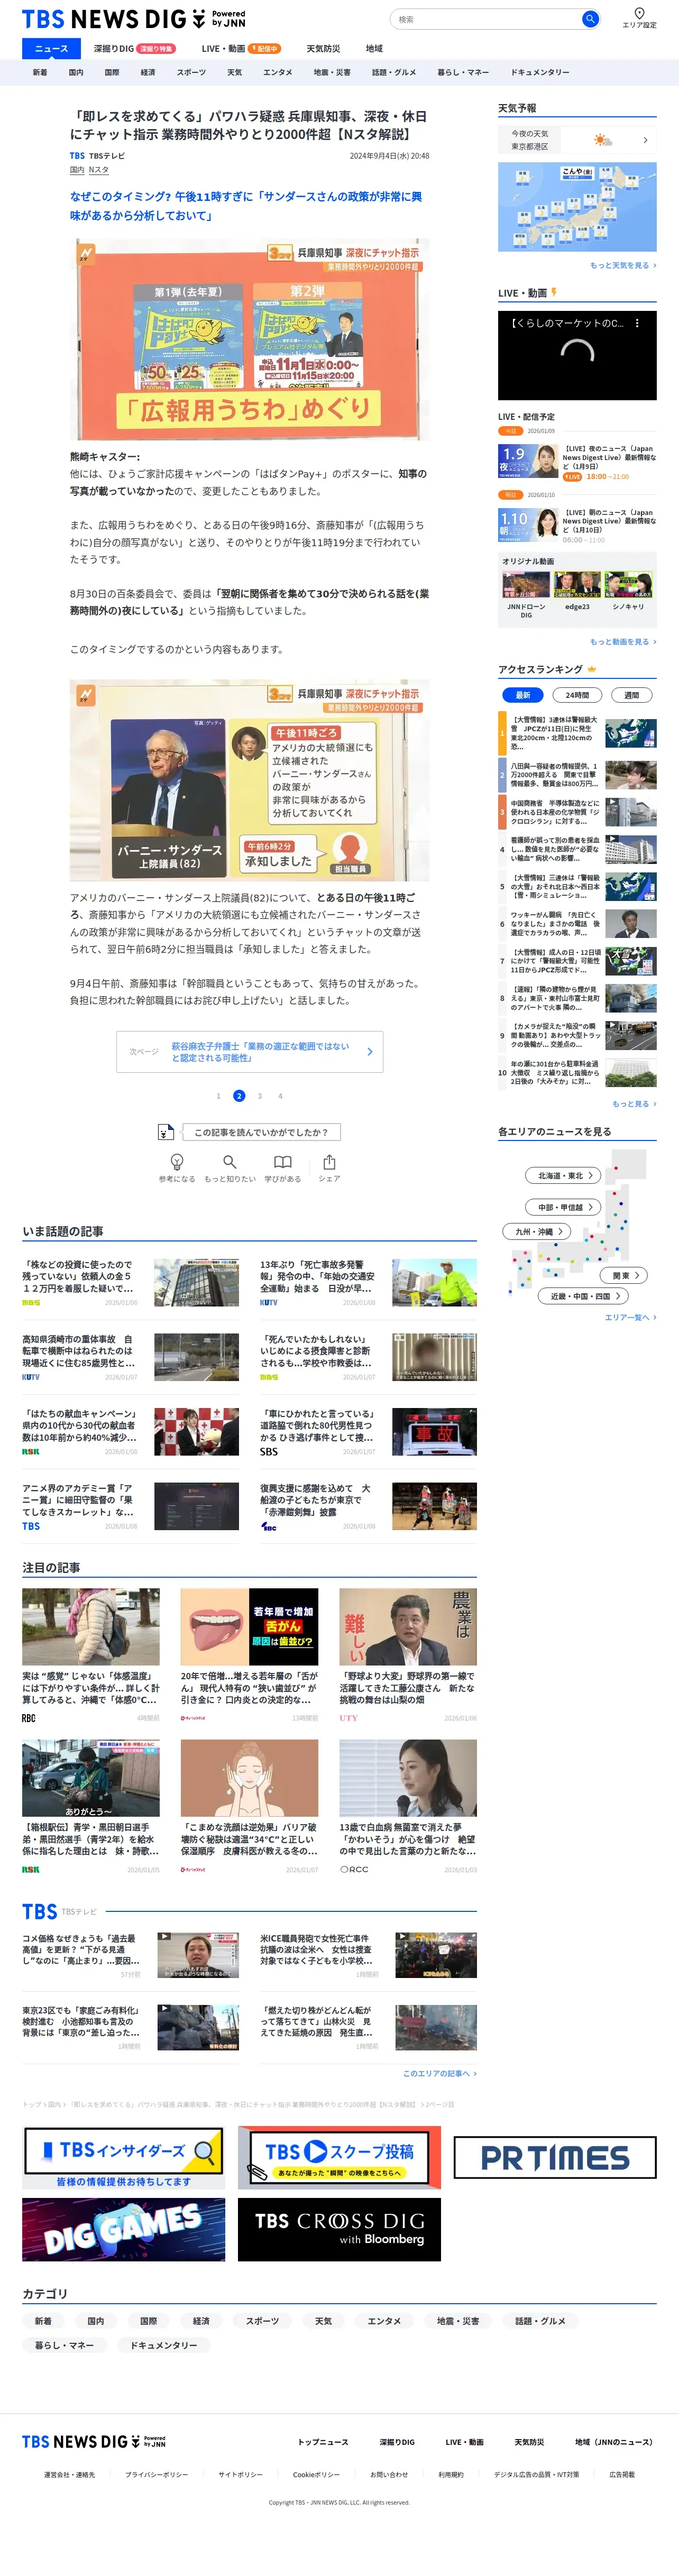Click the footer TBS NEWS DIG logo

pos(94,2441)
